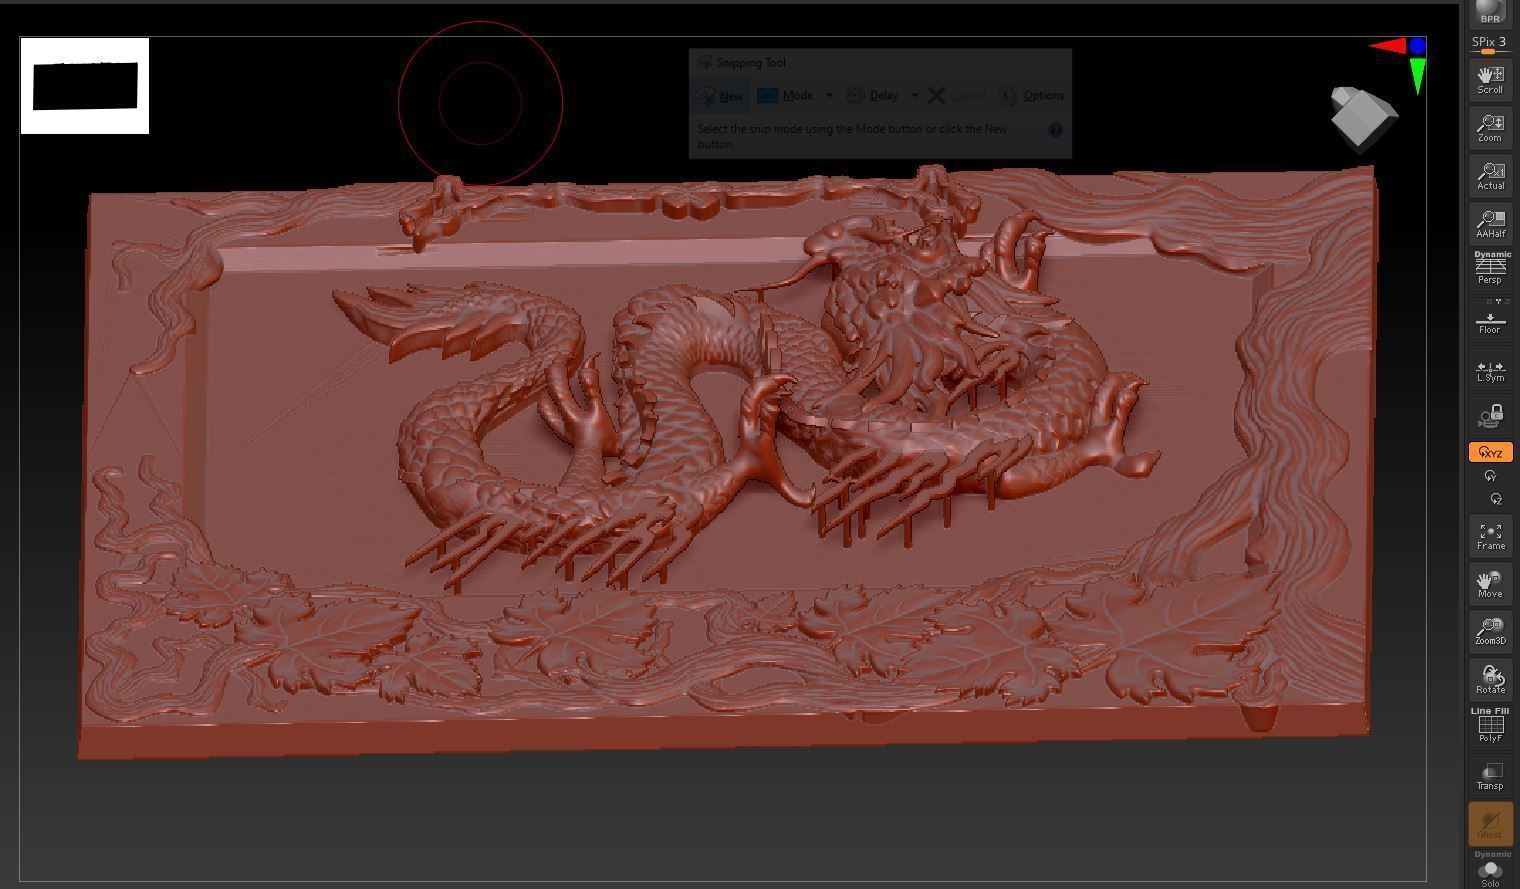Click the Actual size button
The height and width of the screenshot is (889, 1520).
(1490, 175)
